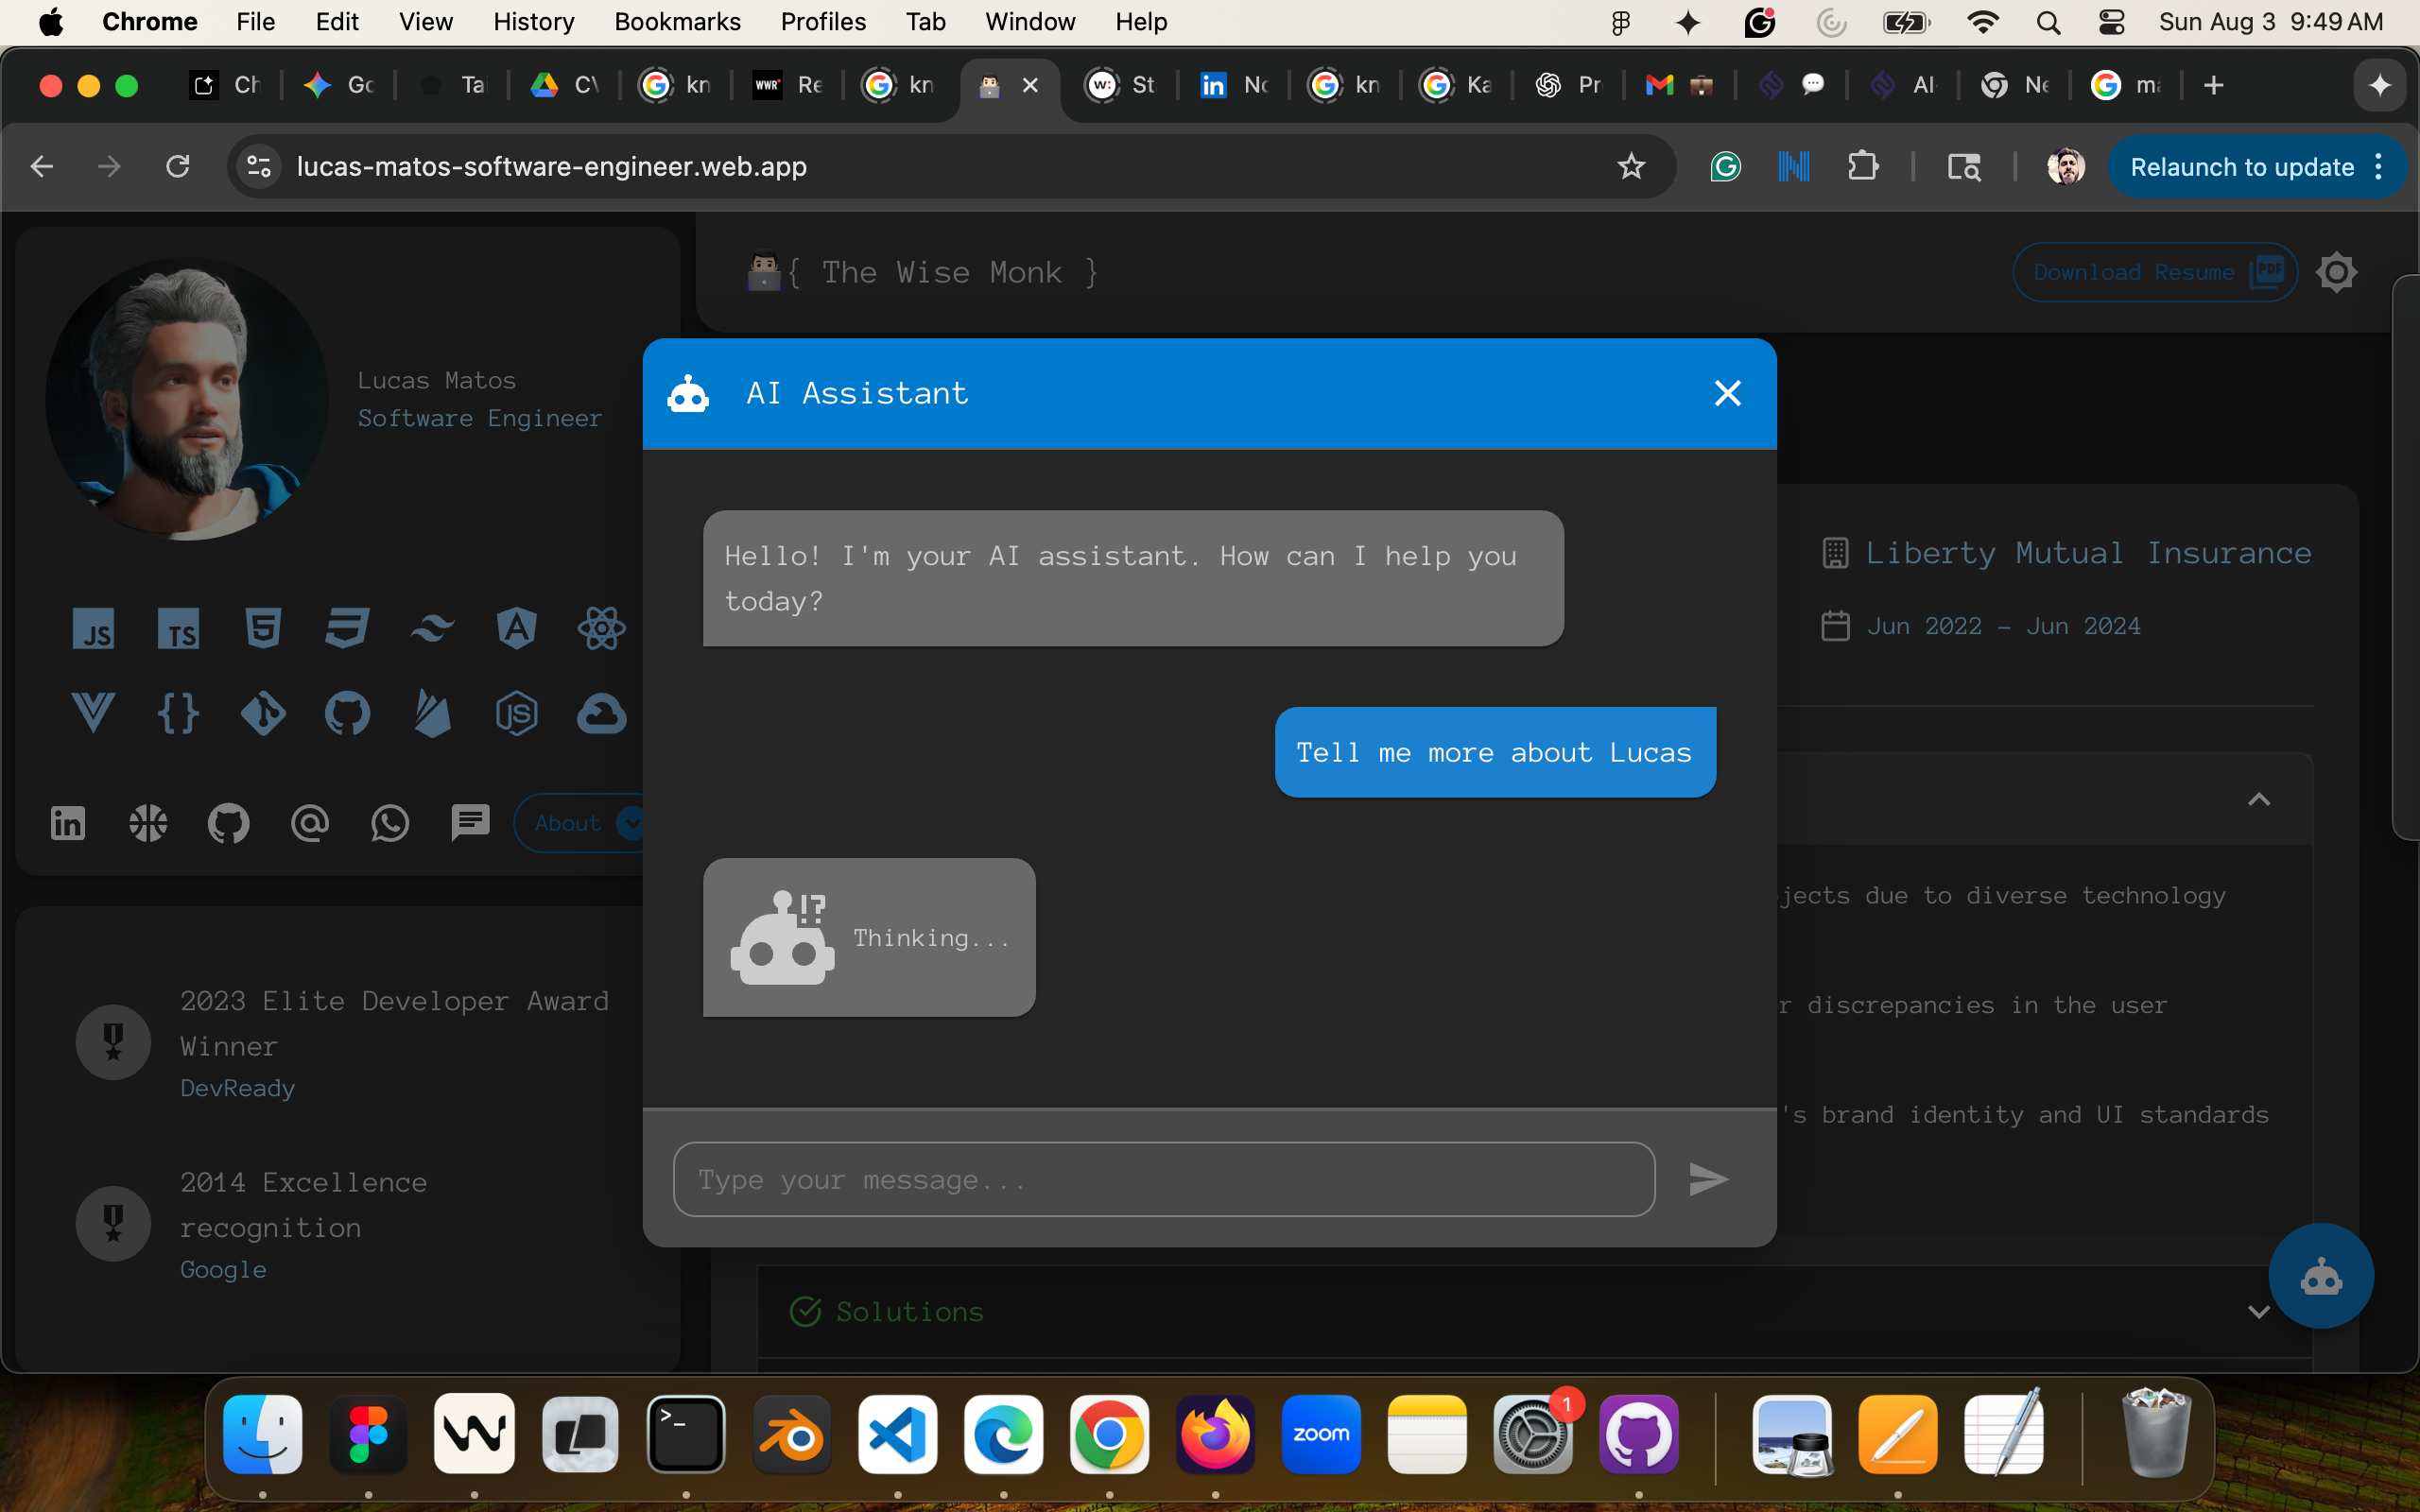The width and height of the screenshot is (2420, 1512).
Task: Open Spotlight search in menu bar
Action: point(2048,22)
